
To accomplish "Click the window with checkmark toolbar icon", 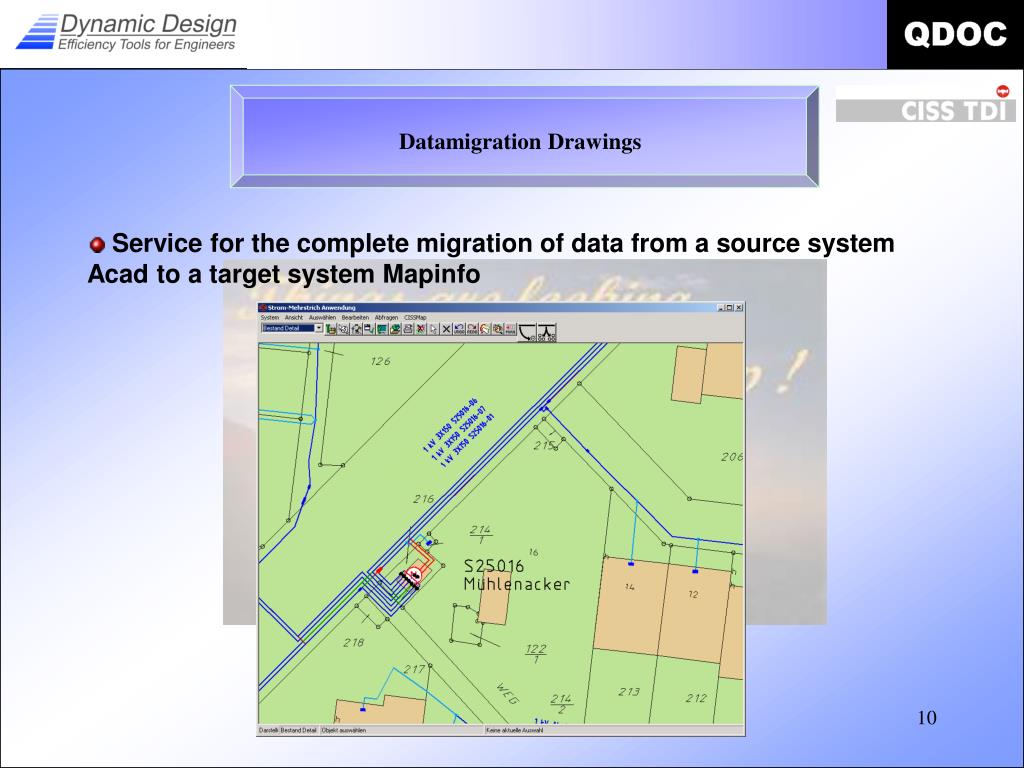I will (369, 329).
